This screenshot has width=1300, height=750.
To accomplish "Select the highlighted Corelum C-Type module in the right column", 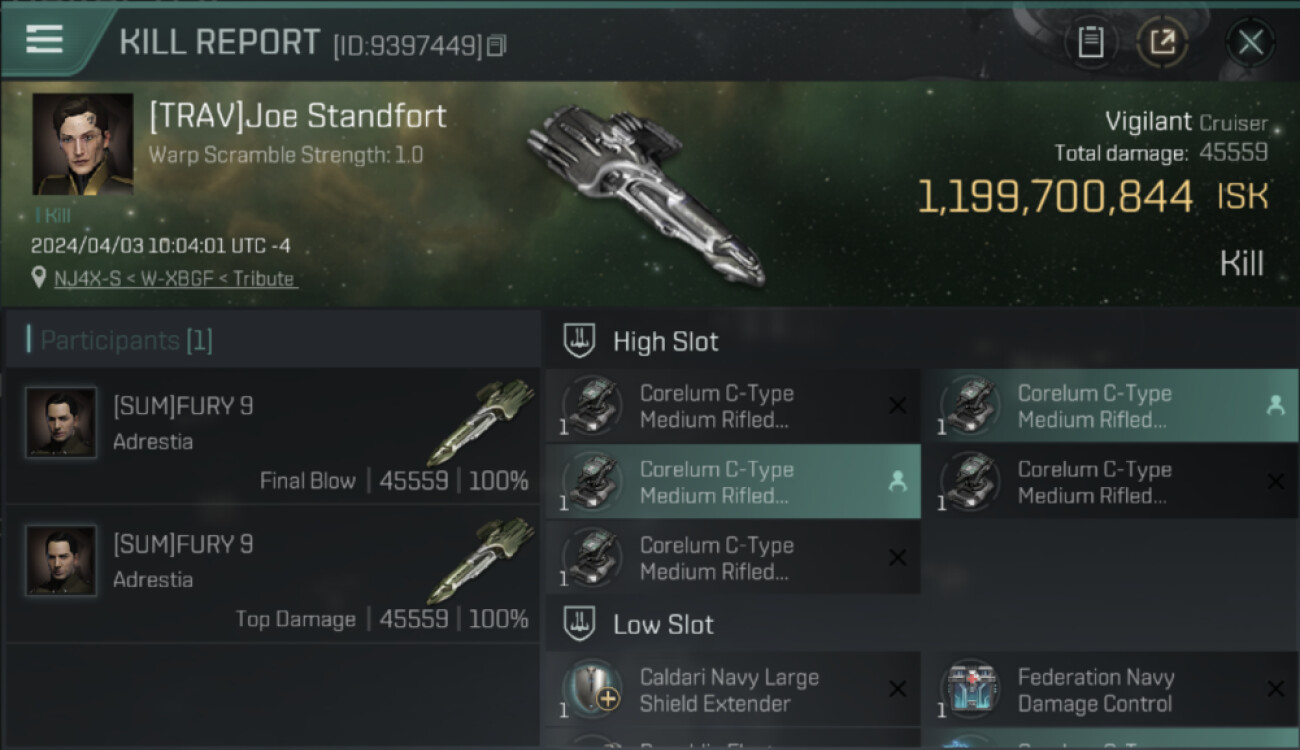I will coord(1110,406).
